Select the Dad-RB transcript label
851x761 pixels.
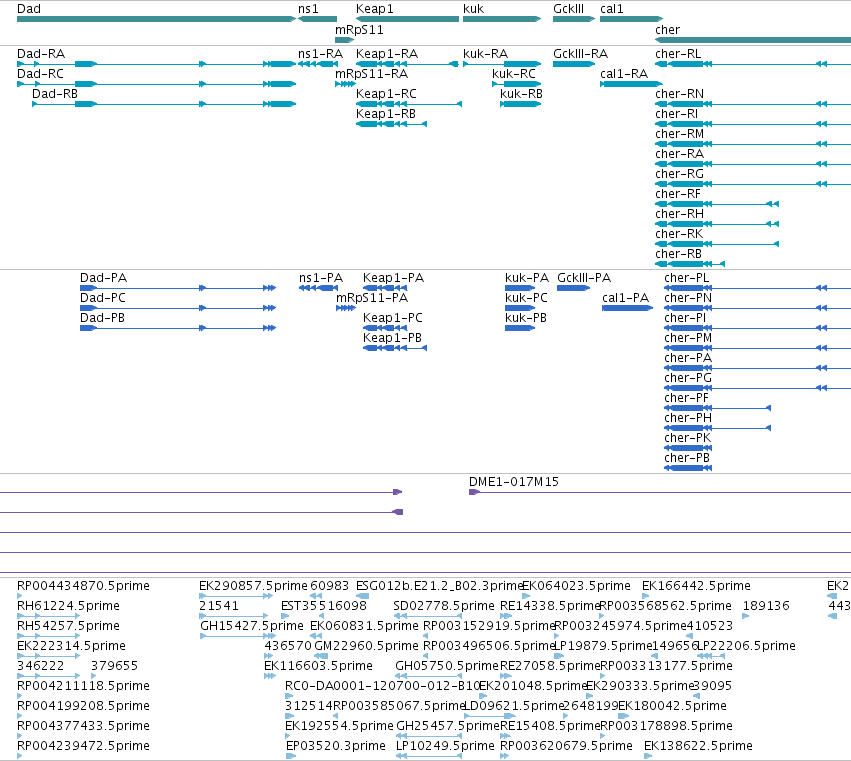[x=55, y=94]
